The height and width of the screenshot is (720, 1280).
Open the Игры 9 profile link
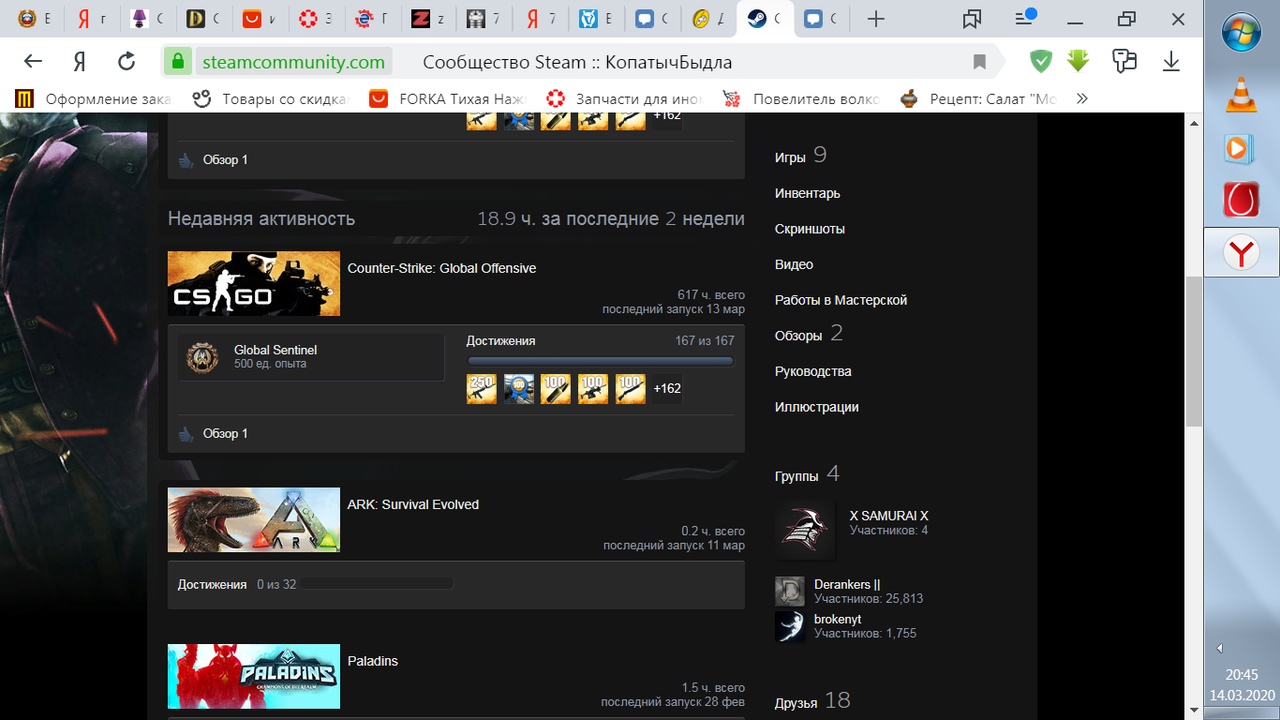tap(801, 155)
